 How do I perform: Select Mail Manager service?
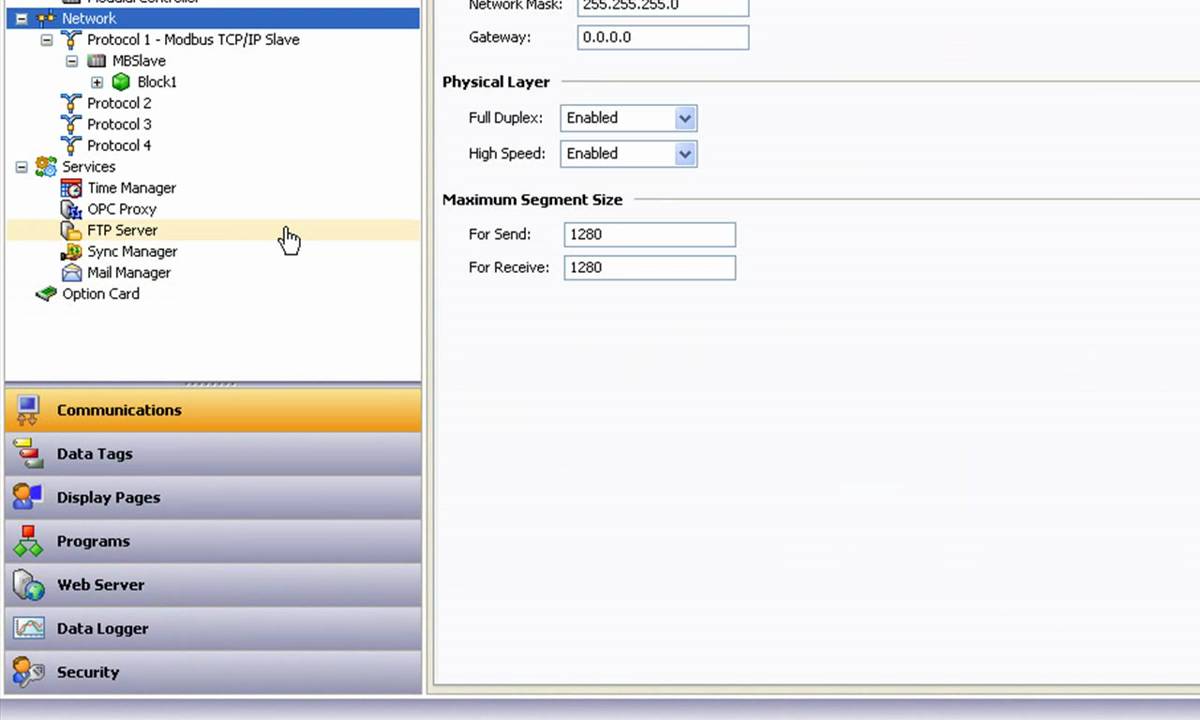coord(129,272)
